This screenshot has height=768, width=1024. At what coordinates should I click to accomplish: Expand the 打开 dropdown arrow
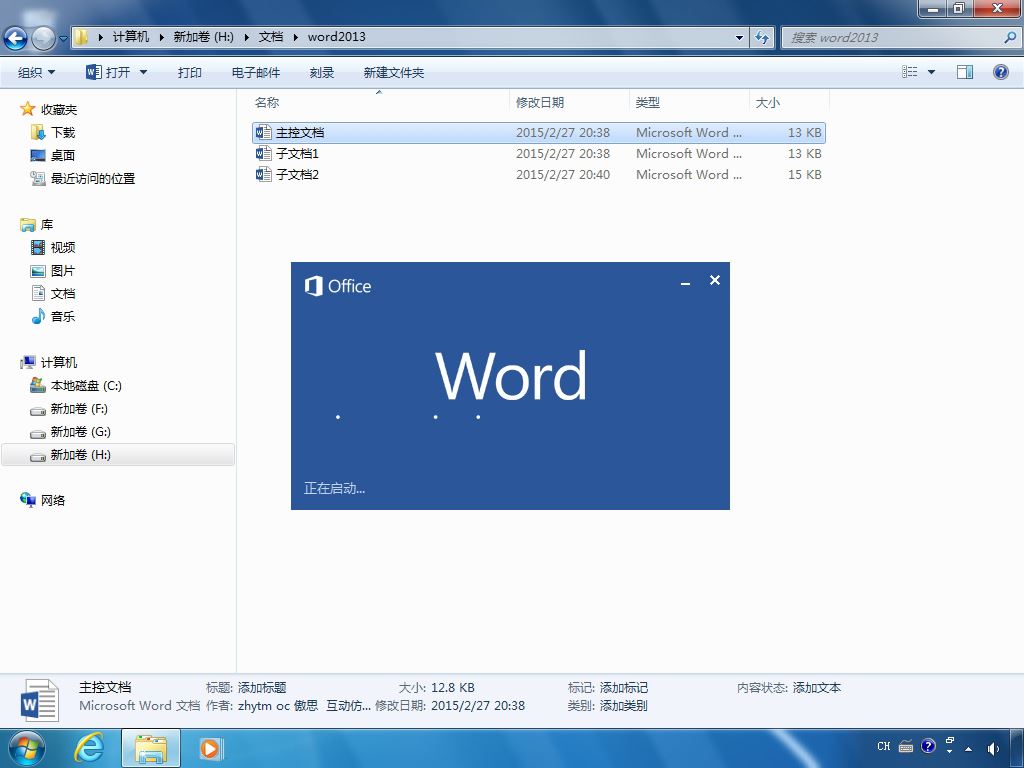(143, 72)
